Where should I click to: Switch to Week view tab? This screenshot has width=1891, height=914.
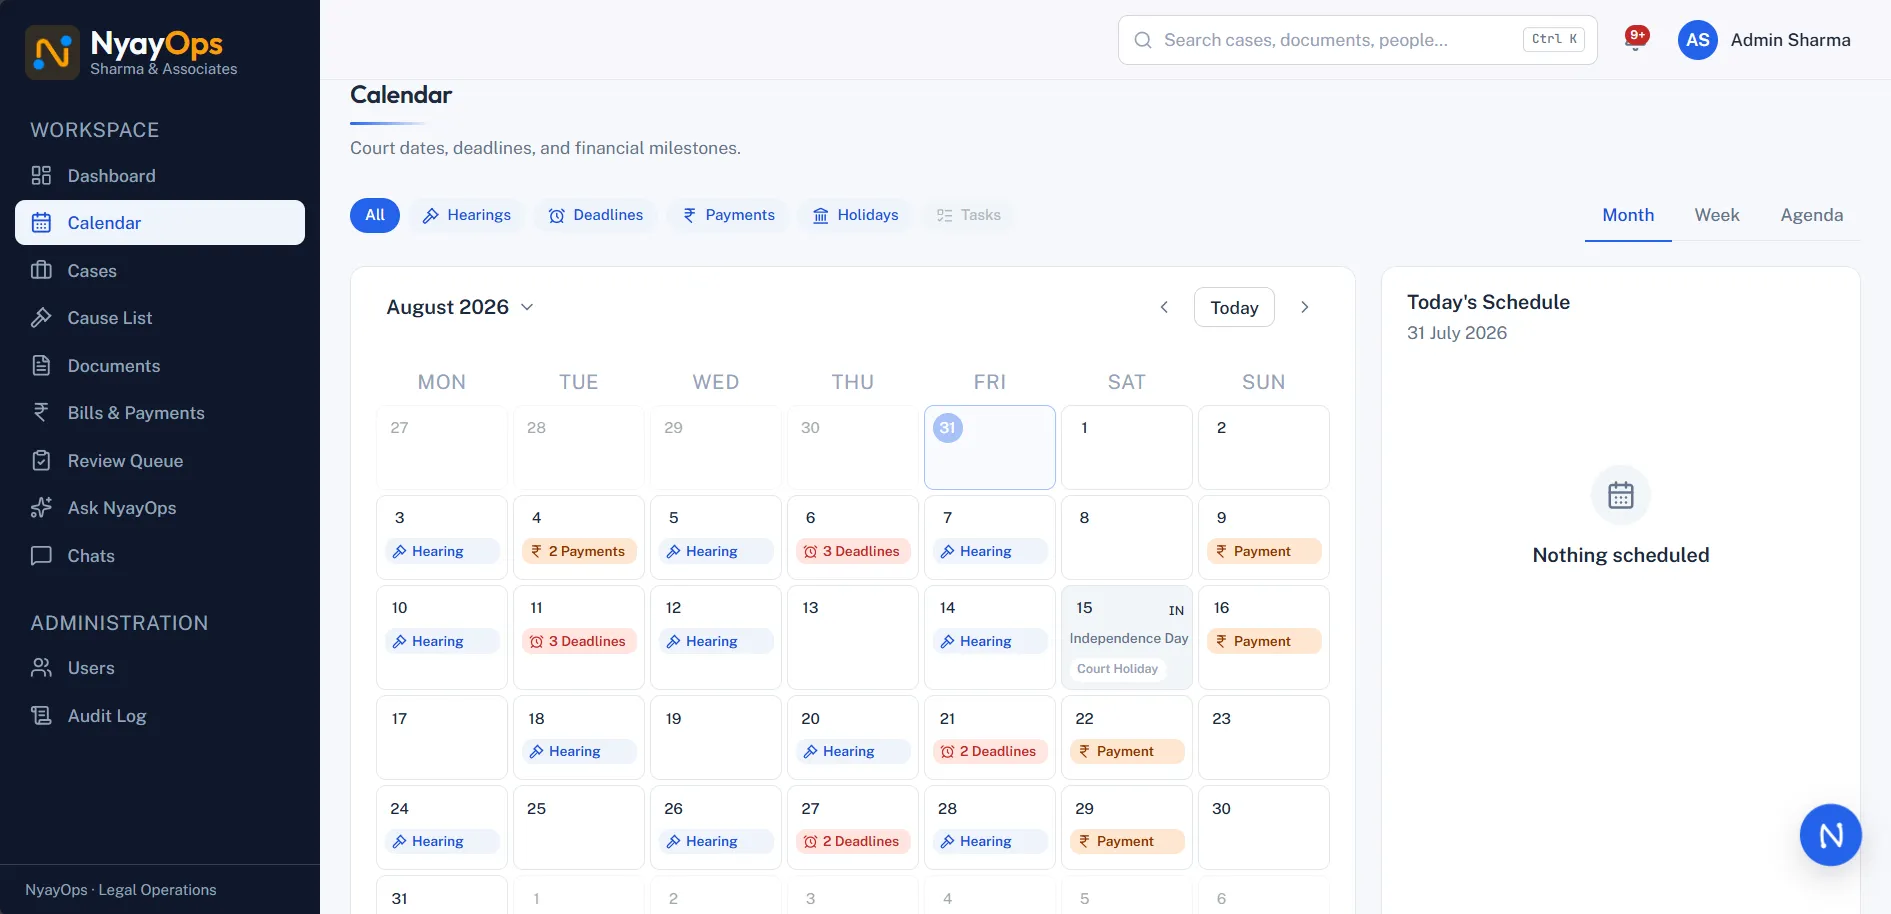click(x=1717, y=215)
